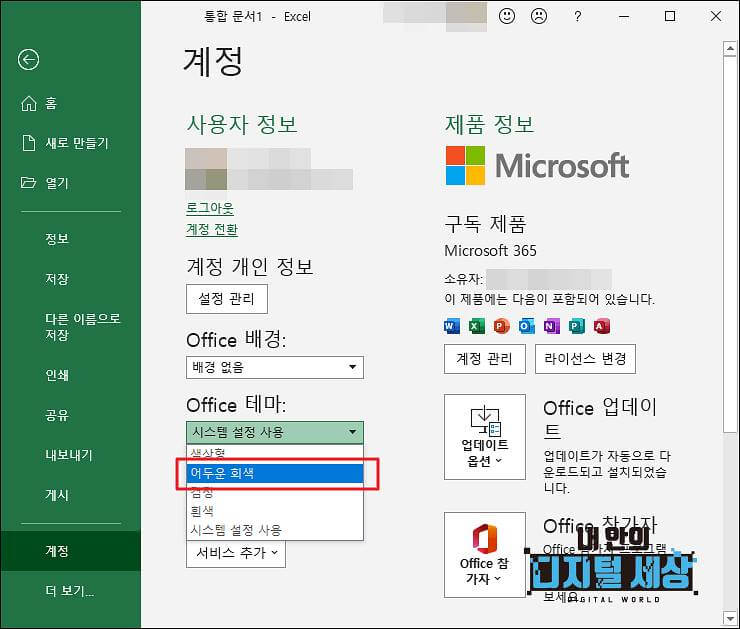Minimize the Excel window
740x629 pixels.
(624, 17)
